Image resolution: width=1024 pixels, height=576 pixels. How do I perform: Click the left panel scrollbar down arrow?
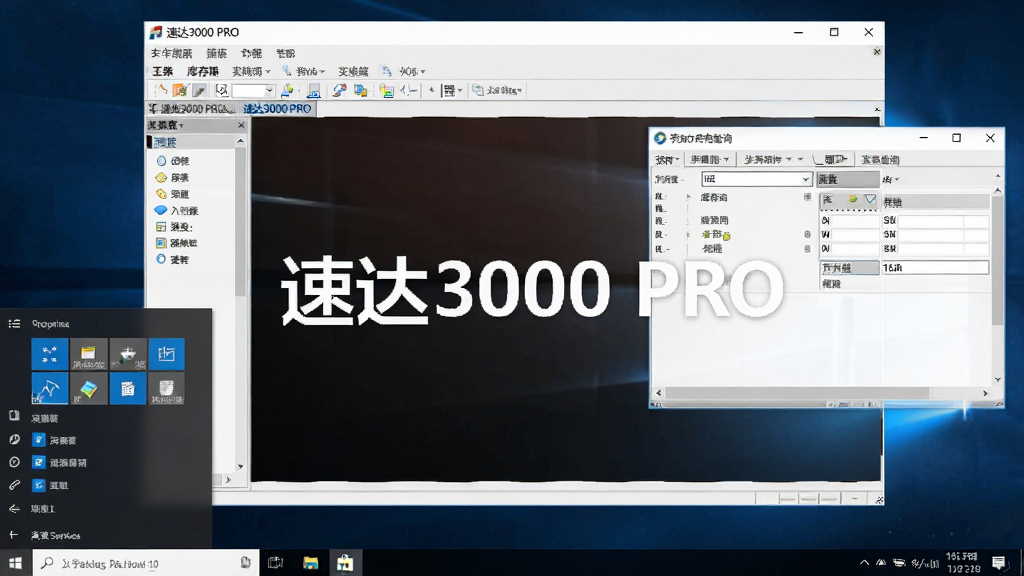240,466
